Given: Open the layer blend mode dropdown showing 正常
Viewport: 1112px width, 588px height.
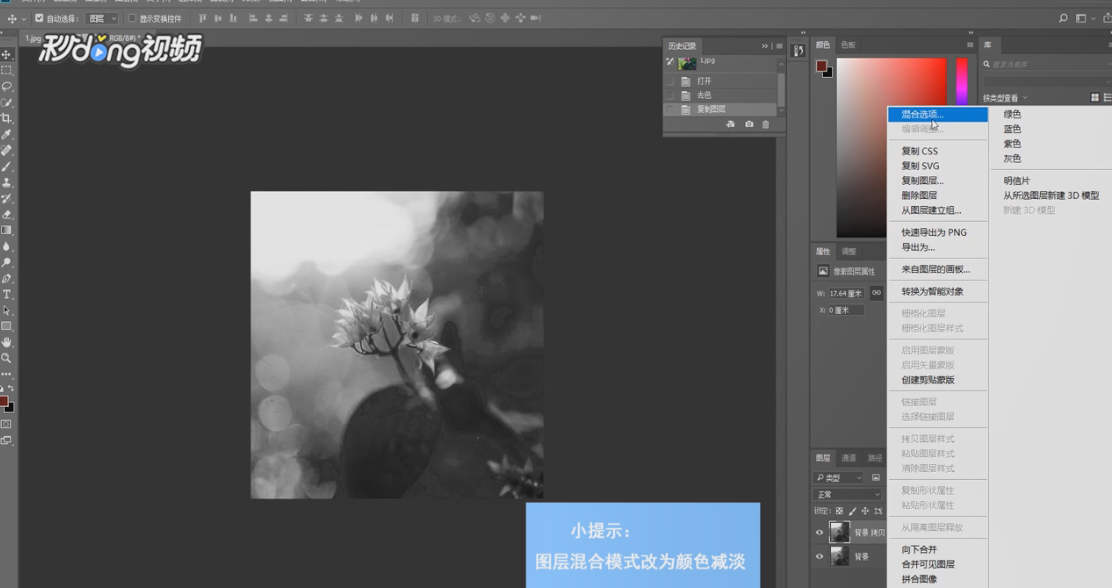Looking at the screenshot, I should [845, 493].
